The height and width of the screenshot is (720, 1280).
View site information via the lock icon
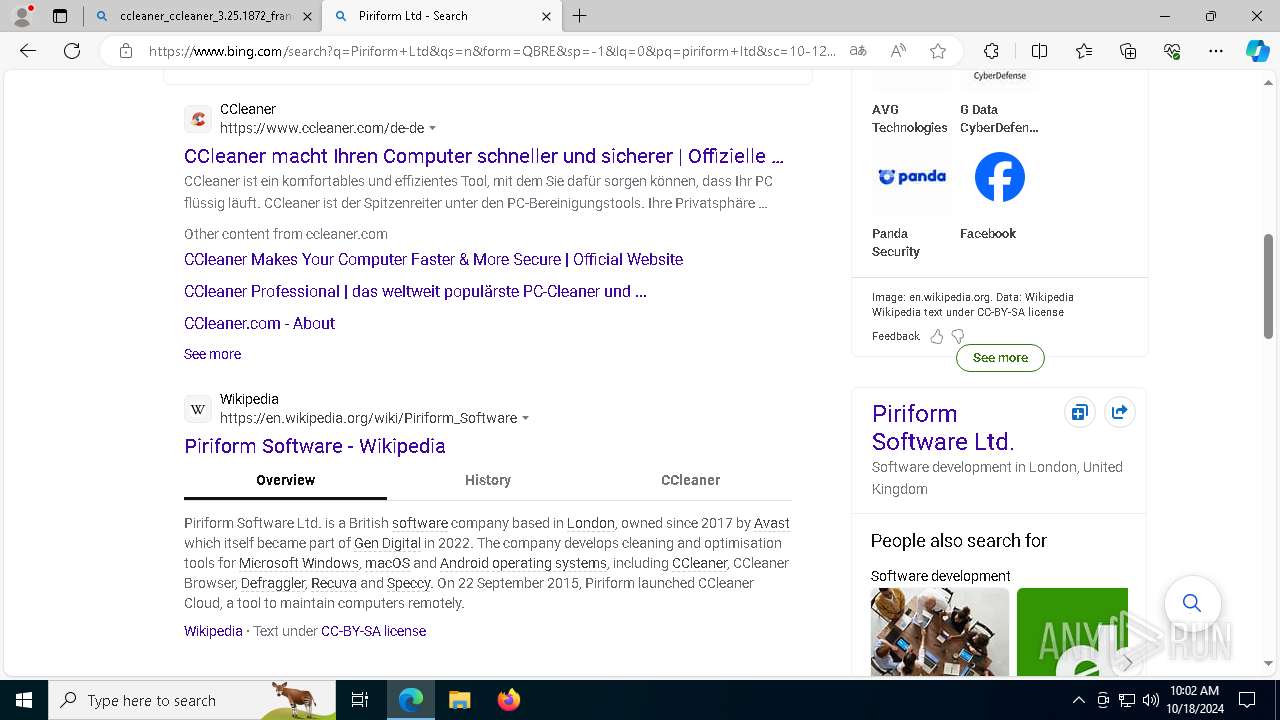click(x=126, y=51)
